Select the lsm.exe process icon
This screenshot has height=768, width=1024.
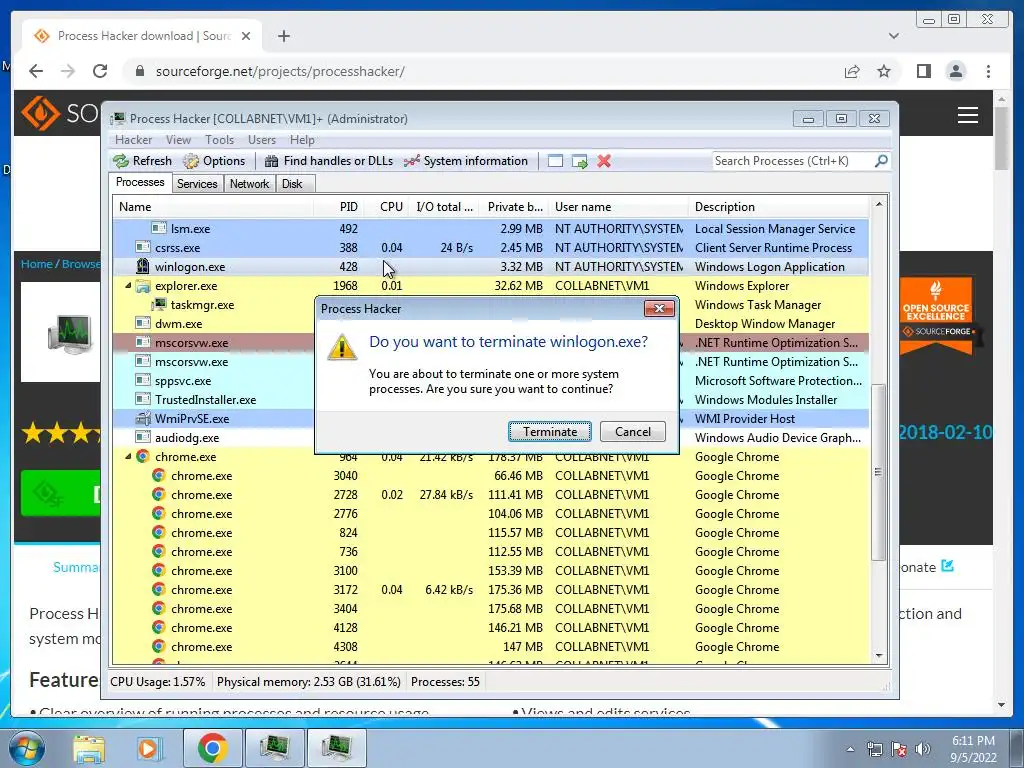coord(159,228)
